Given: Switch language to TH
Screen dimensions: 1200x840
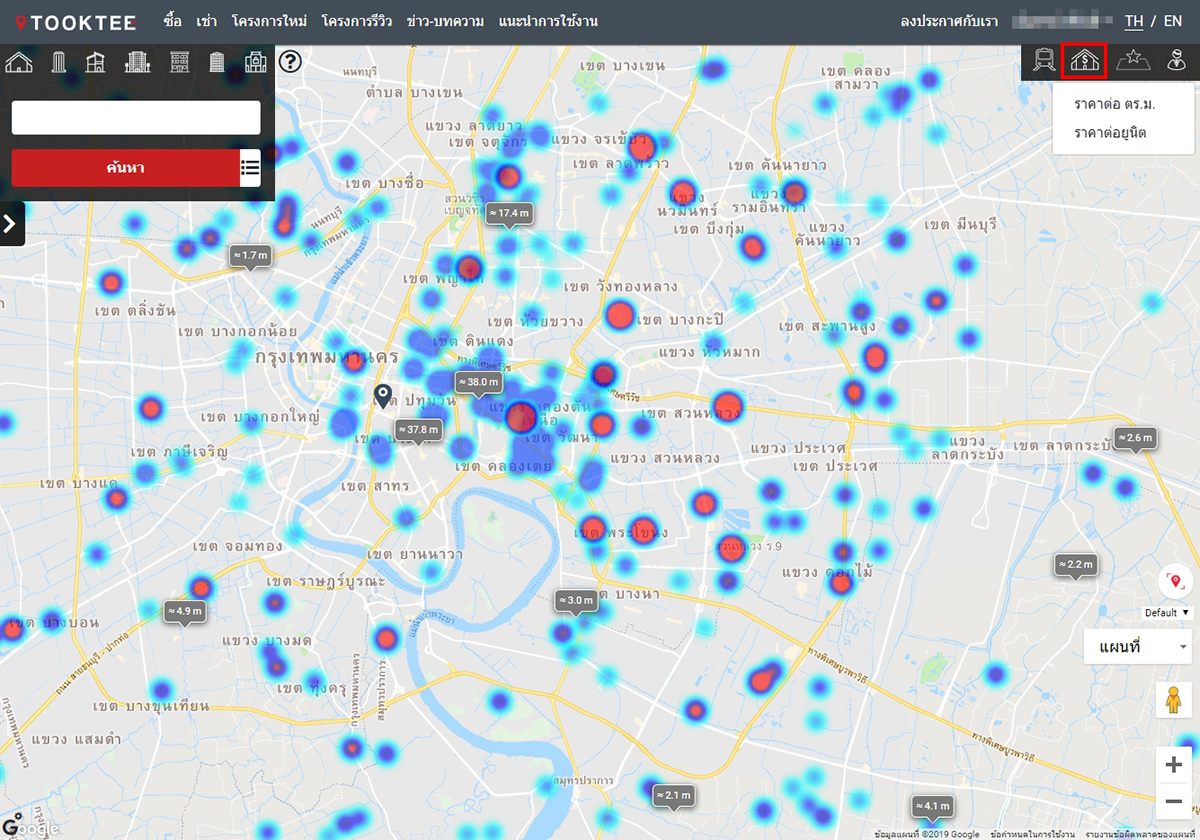Looking at the screenshot, I should [x=1133, y=21].
